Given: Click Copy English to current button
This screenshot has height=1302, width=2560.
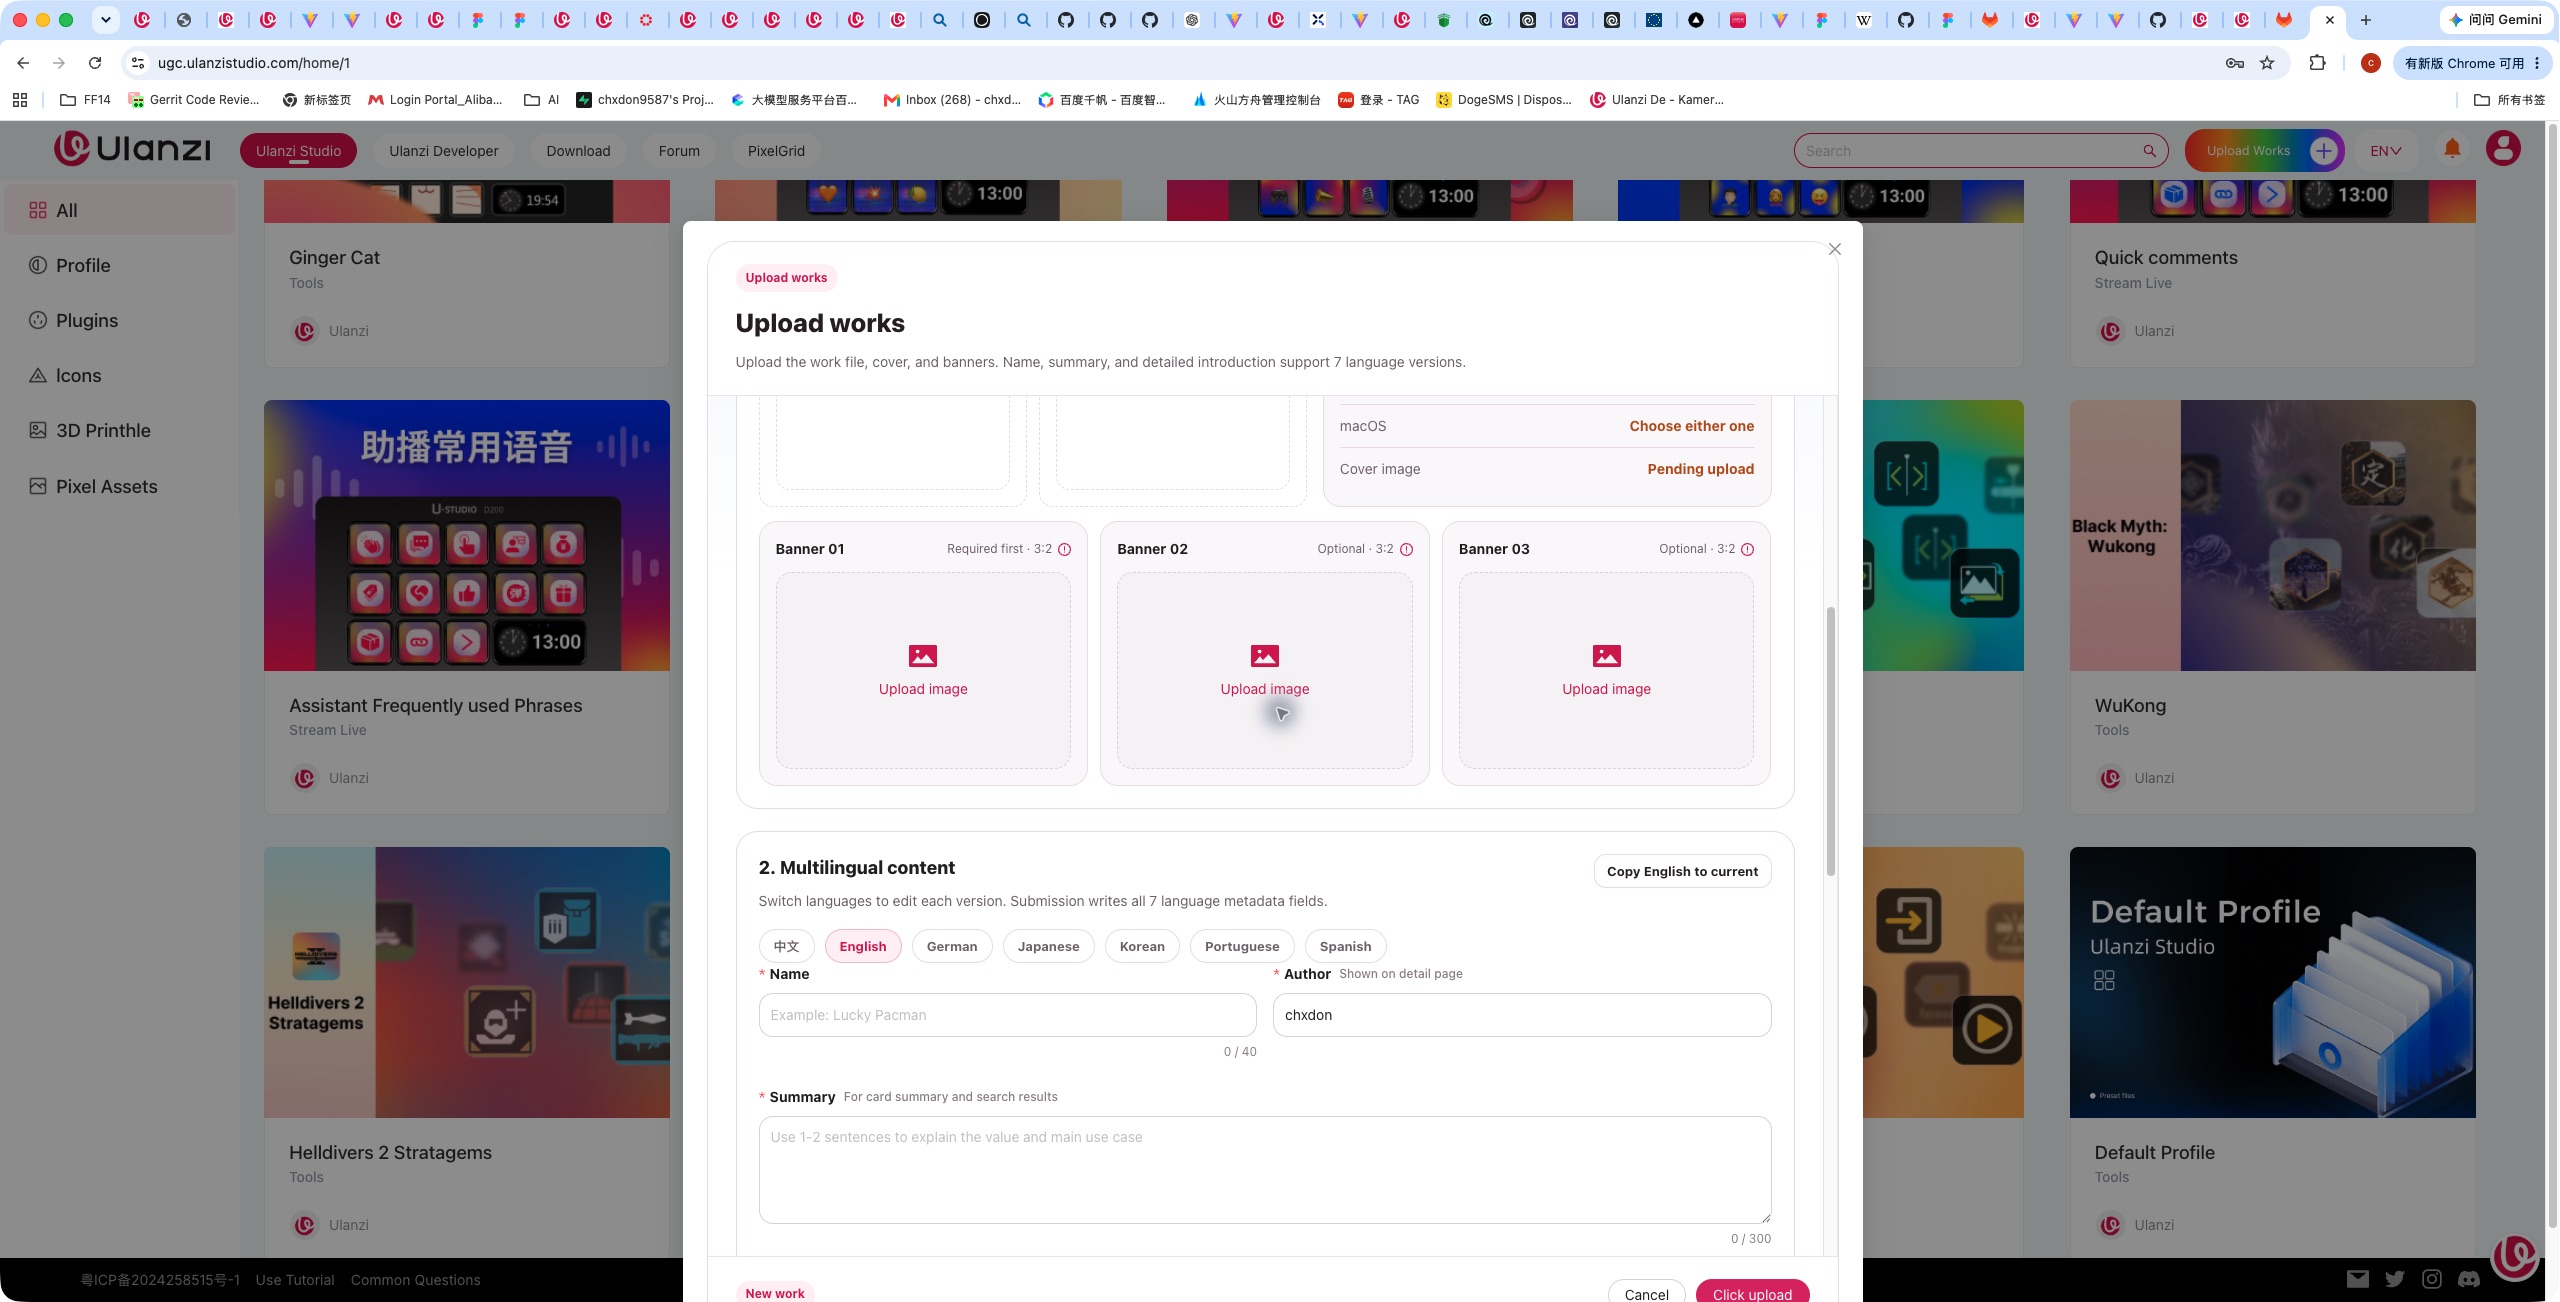Looking at the screenshot, I should pyautogui.click(x=1682, y=871).
